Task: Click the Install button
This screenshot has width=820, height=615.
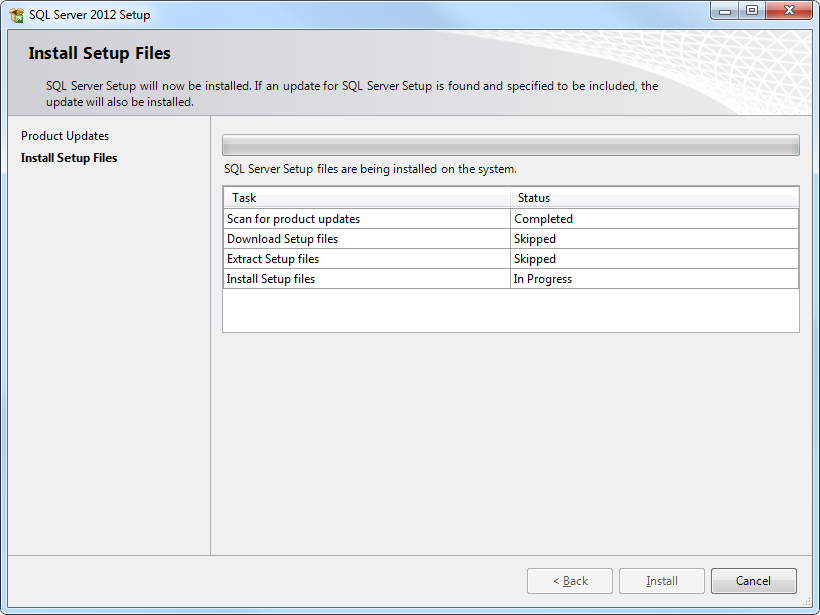Action: [x=661, y=581]
